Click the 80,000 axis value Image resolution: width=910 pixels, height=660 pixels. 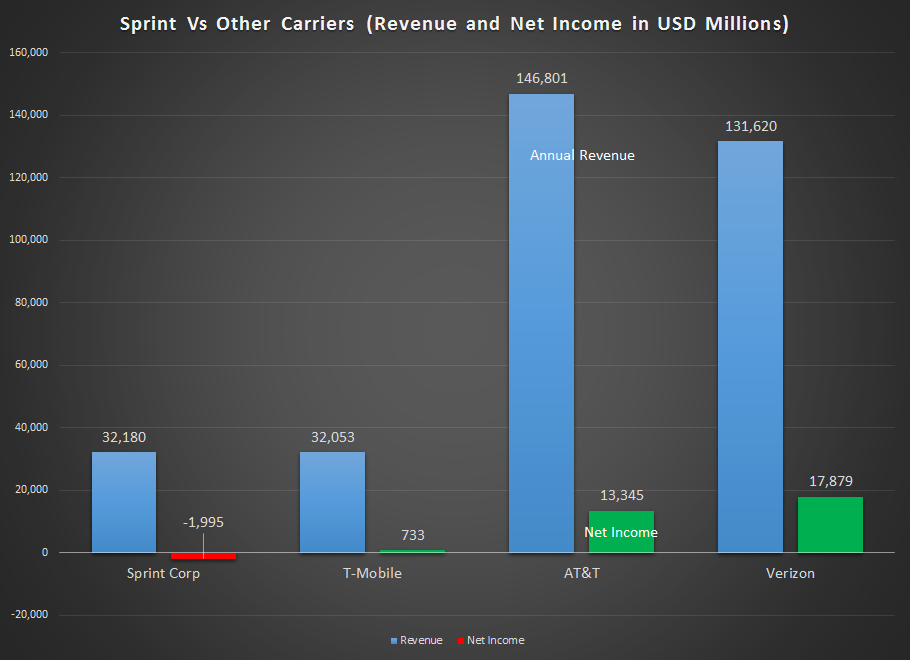pyautogui.click(x=31, y=302)
